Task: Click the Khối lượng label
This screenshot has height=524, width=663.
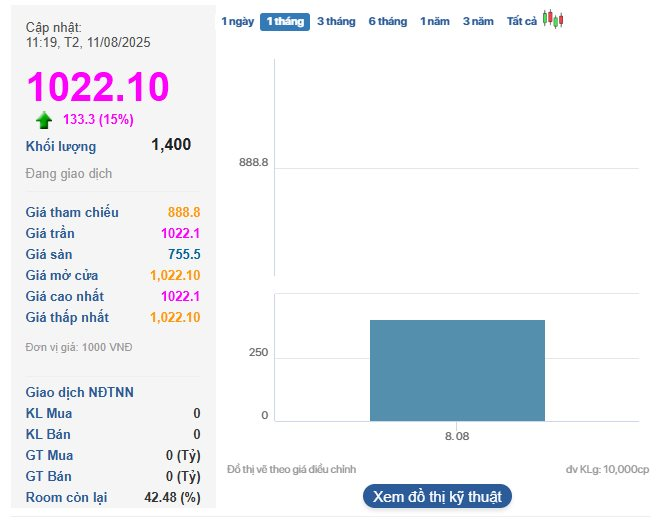Action: click(x=61, y=147)
